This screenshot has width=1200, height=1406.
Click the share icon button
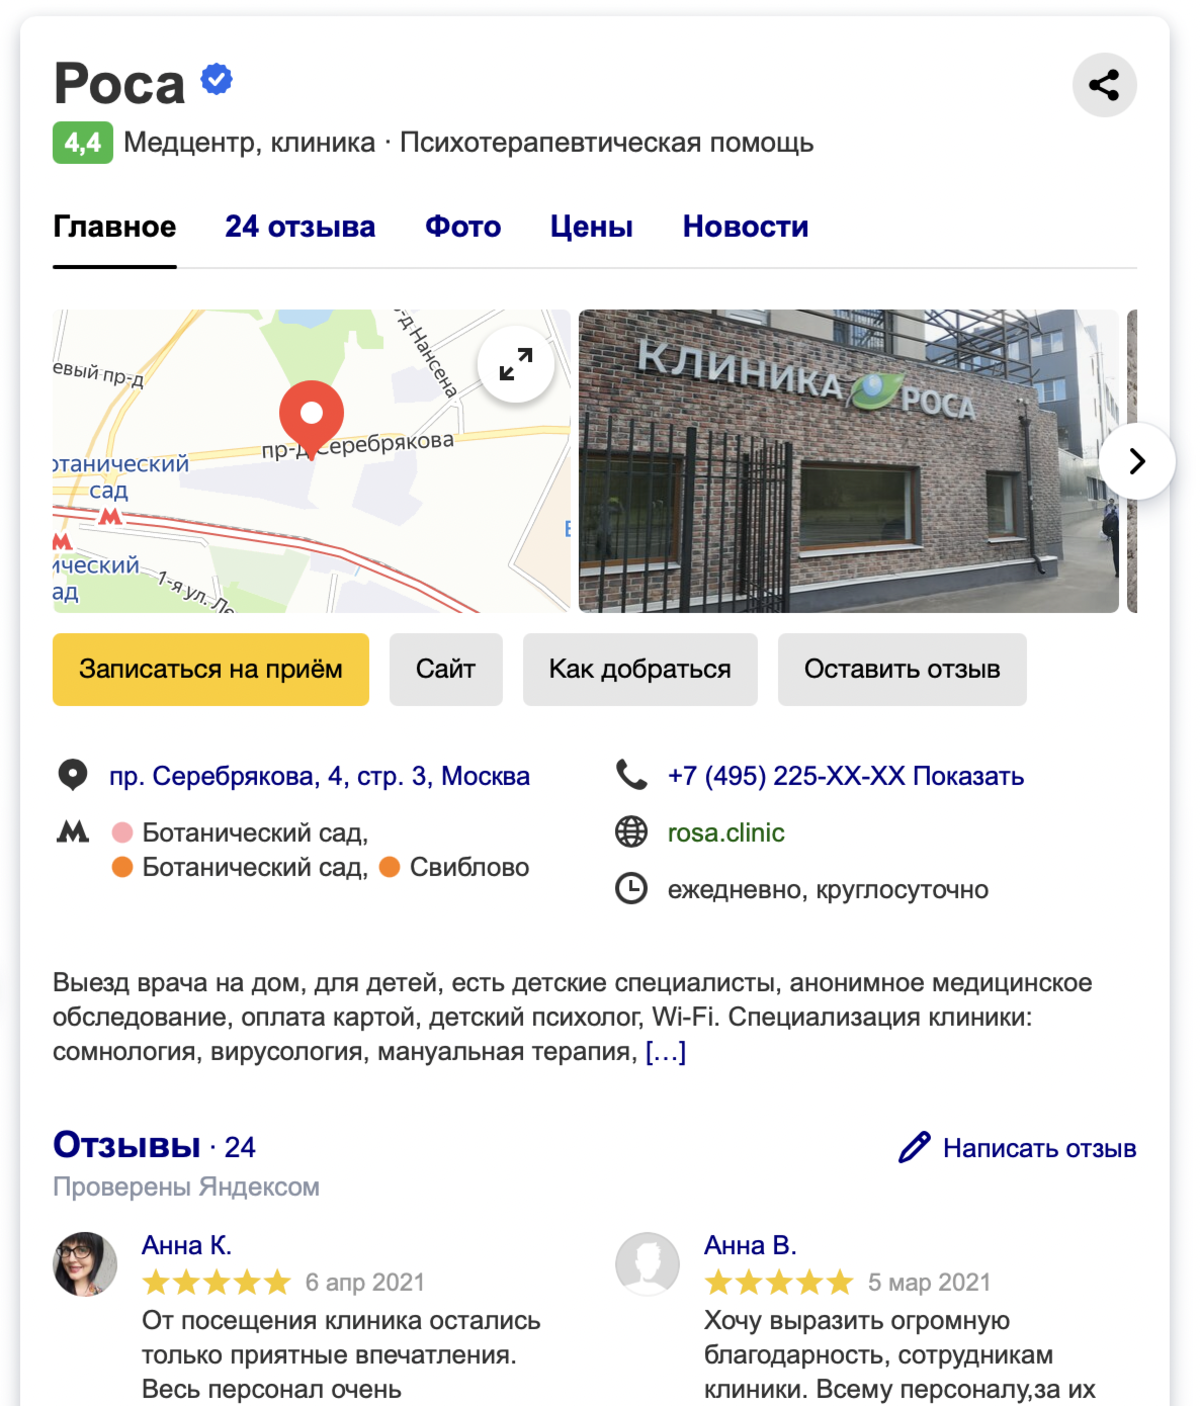click(1104, 85)
